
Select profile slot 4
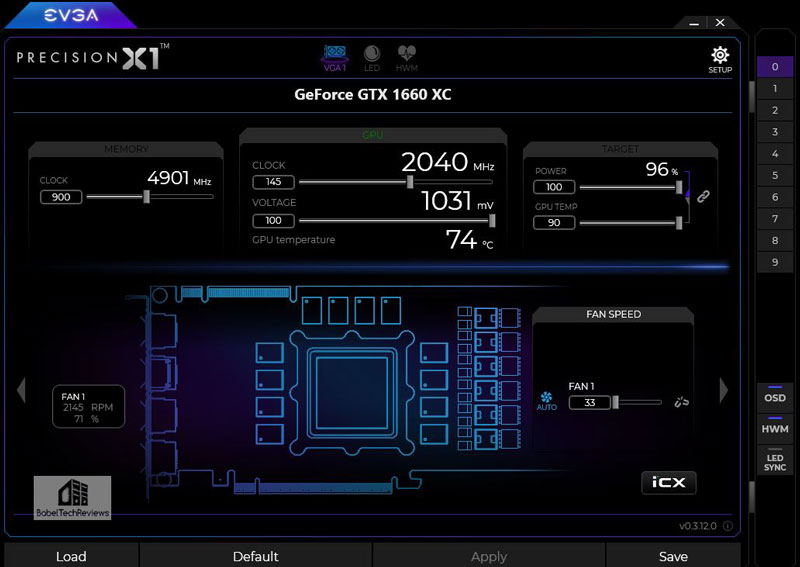click(774, 154)
